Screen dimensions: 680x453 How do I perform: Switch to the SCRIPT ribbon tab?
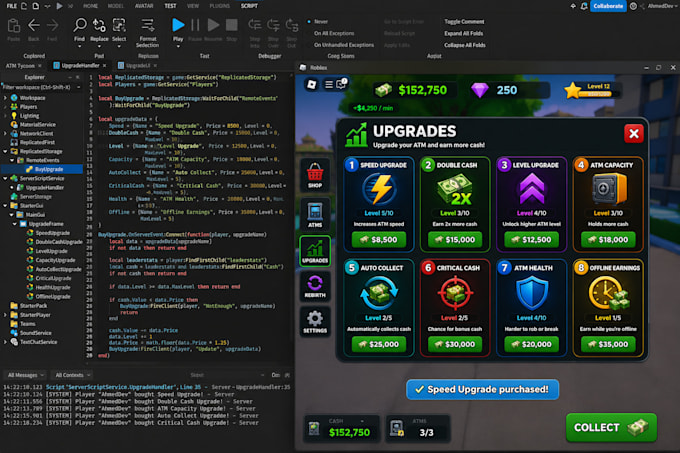[x=249, y=6]
